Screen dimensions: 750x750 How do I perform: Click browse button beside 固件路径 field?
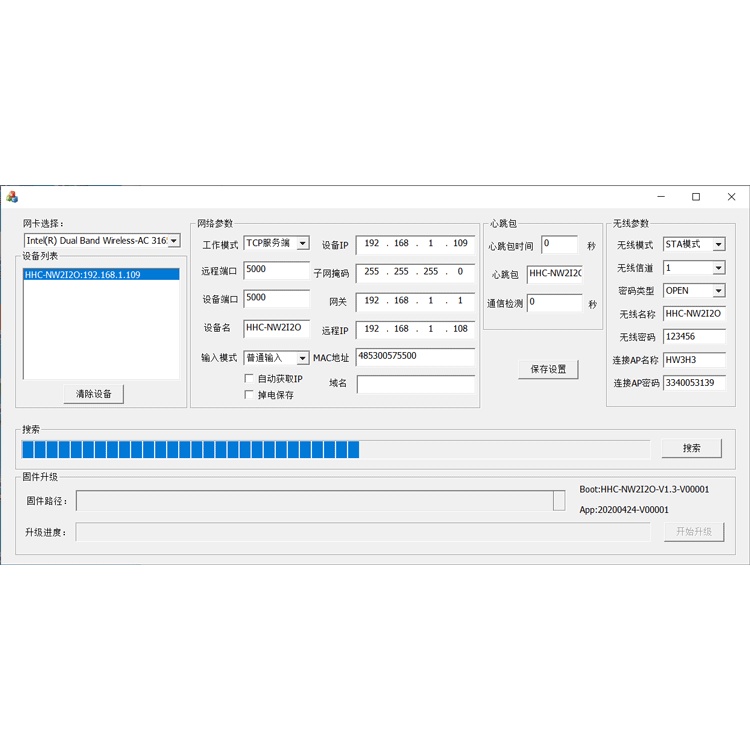559,500
